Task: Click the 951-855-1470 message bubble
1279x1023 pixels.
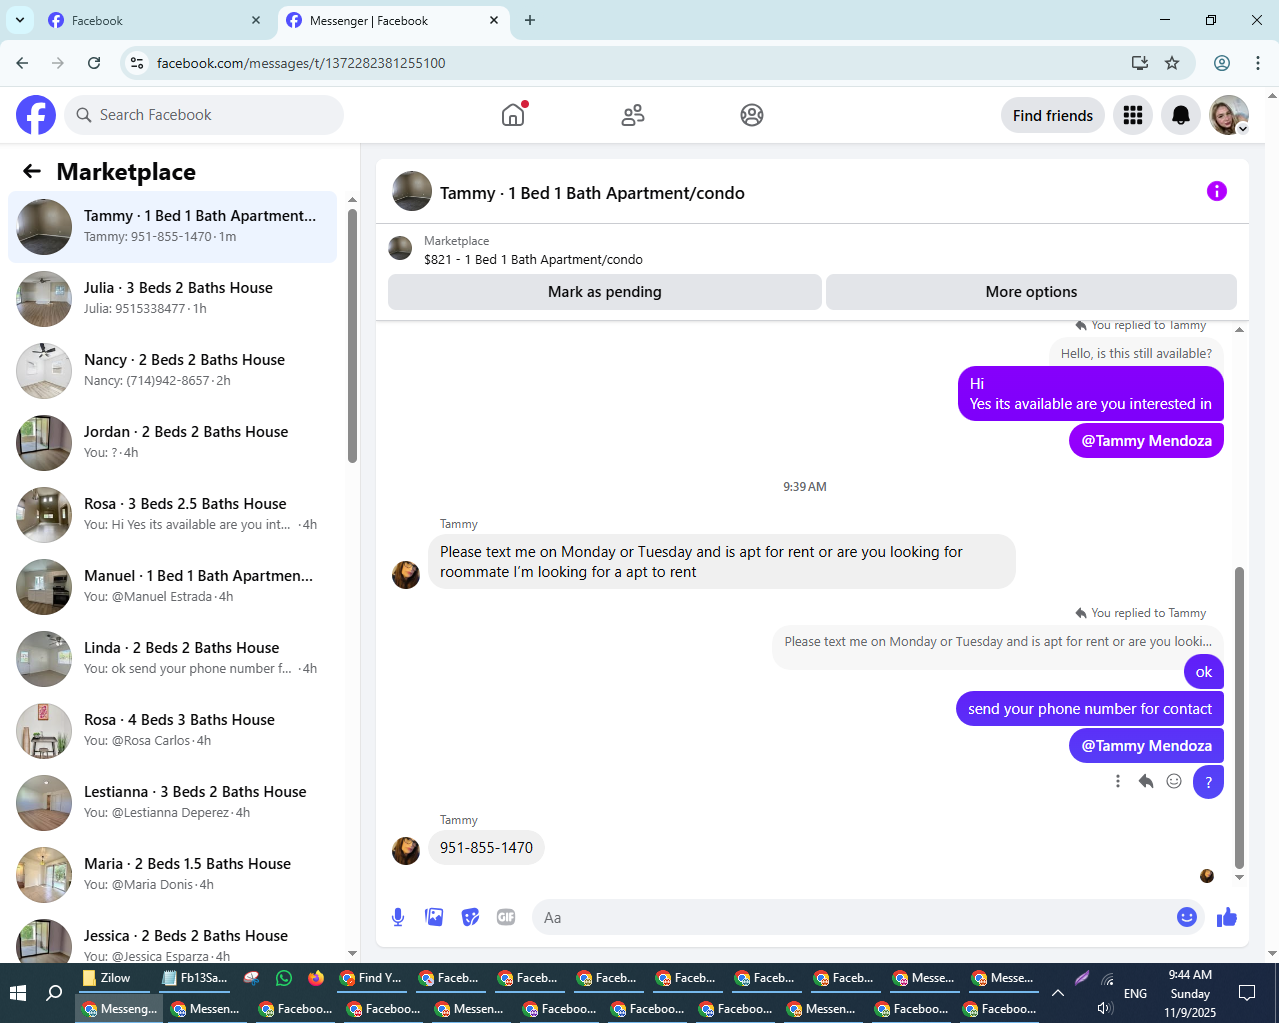Action: click(486, 848)
